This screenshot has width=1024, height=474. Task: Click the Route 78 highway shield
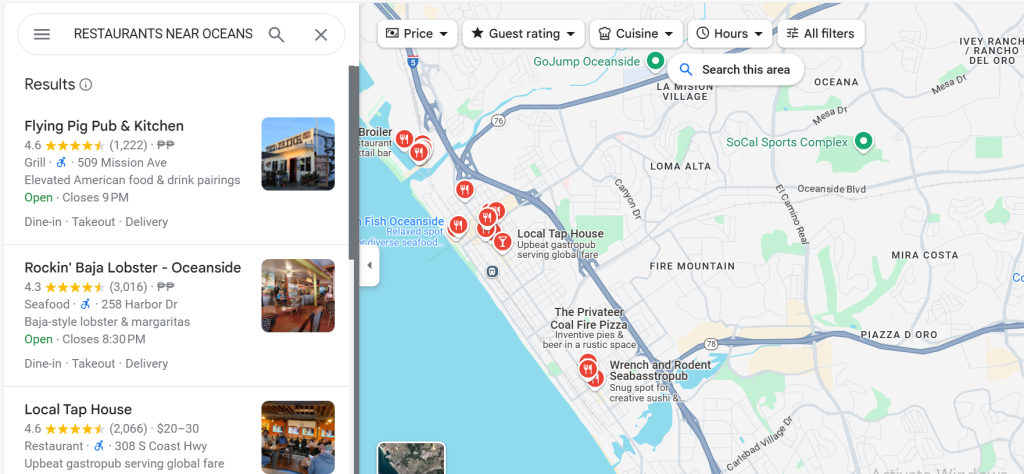(x=711, y=343)
